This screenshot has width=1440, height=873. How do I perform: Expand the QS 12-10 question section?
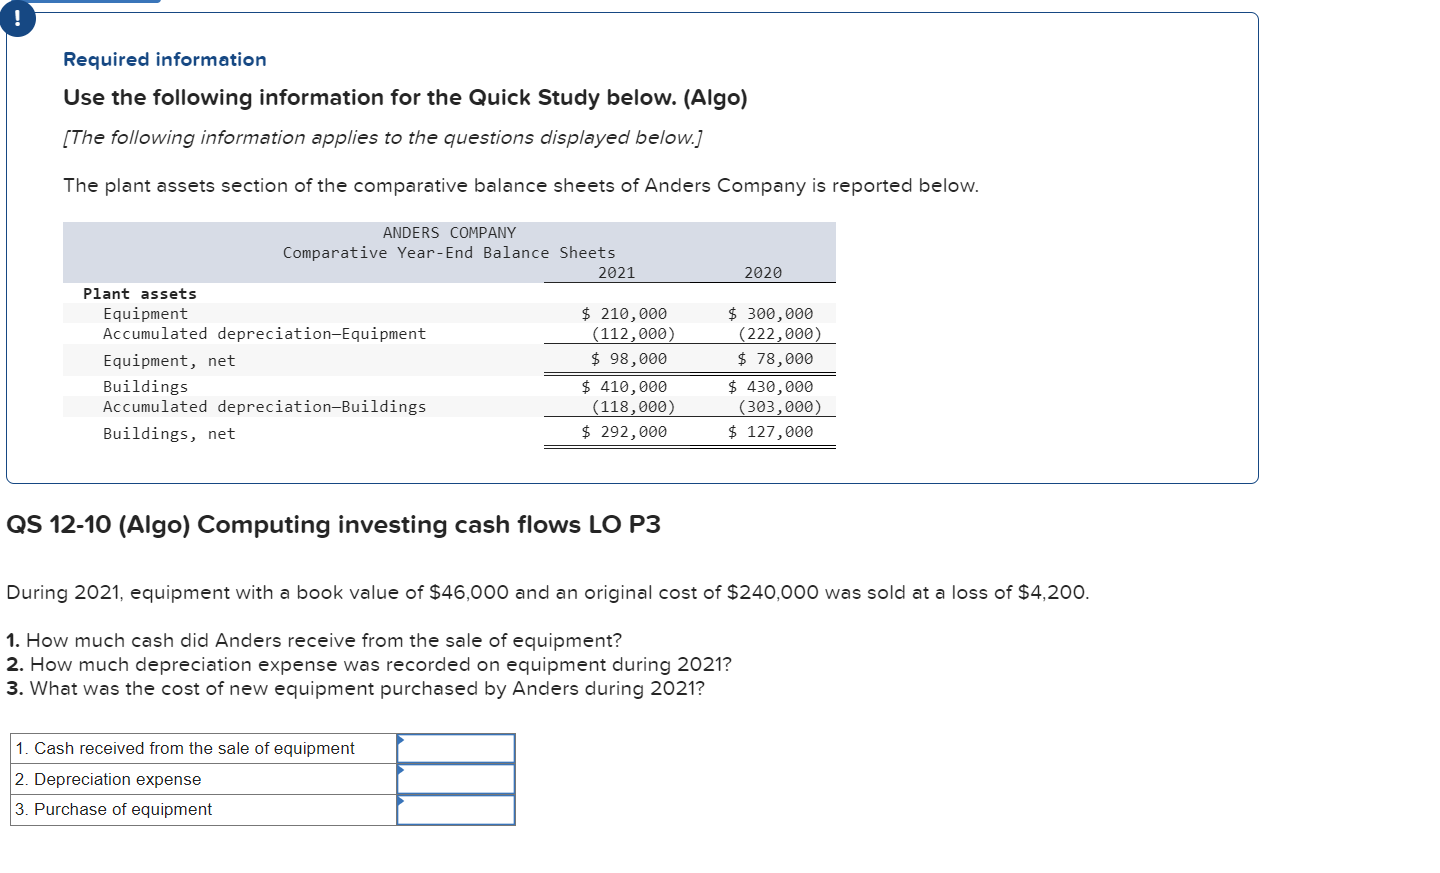click(333, 524)
